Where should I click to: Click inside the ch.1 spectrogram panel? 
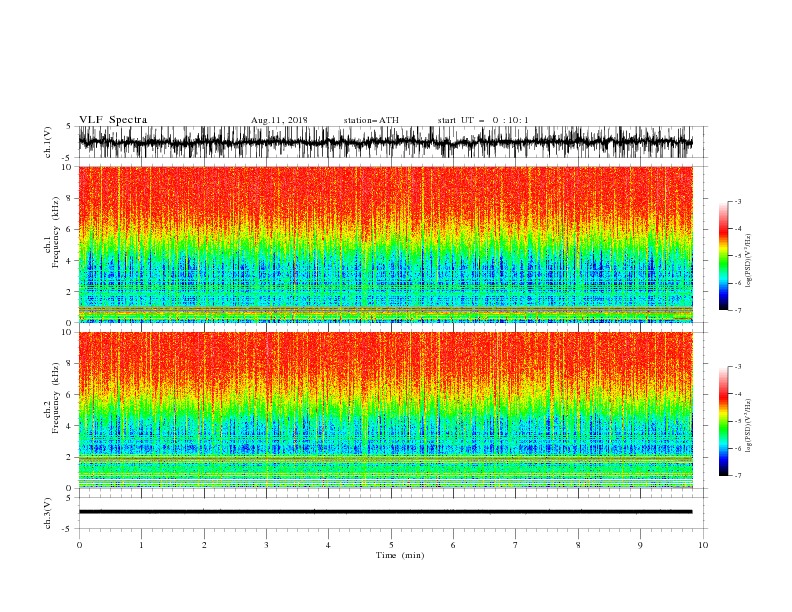385,244
